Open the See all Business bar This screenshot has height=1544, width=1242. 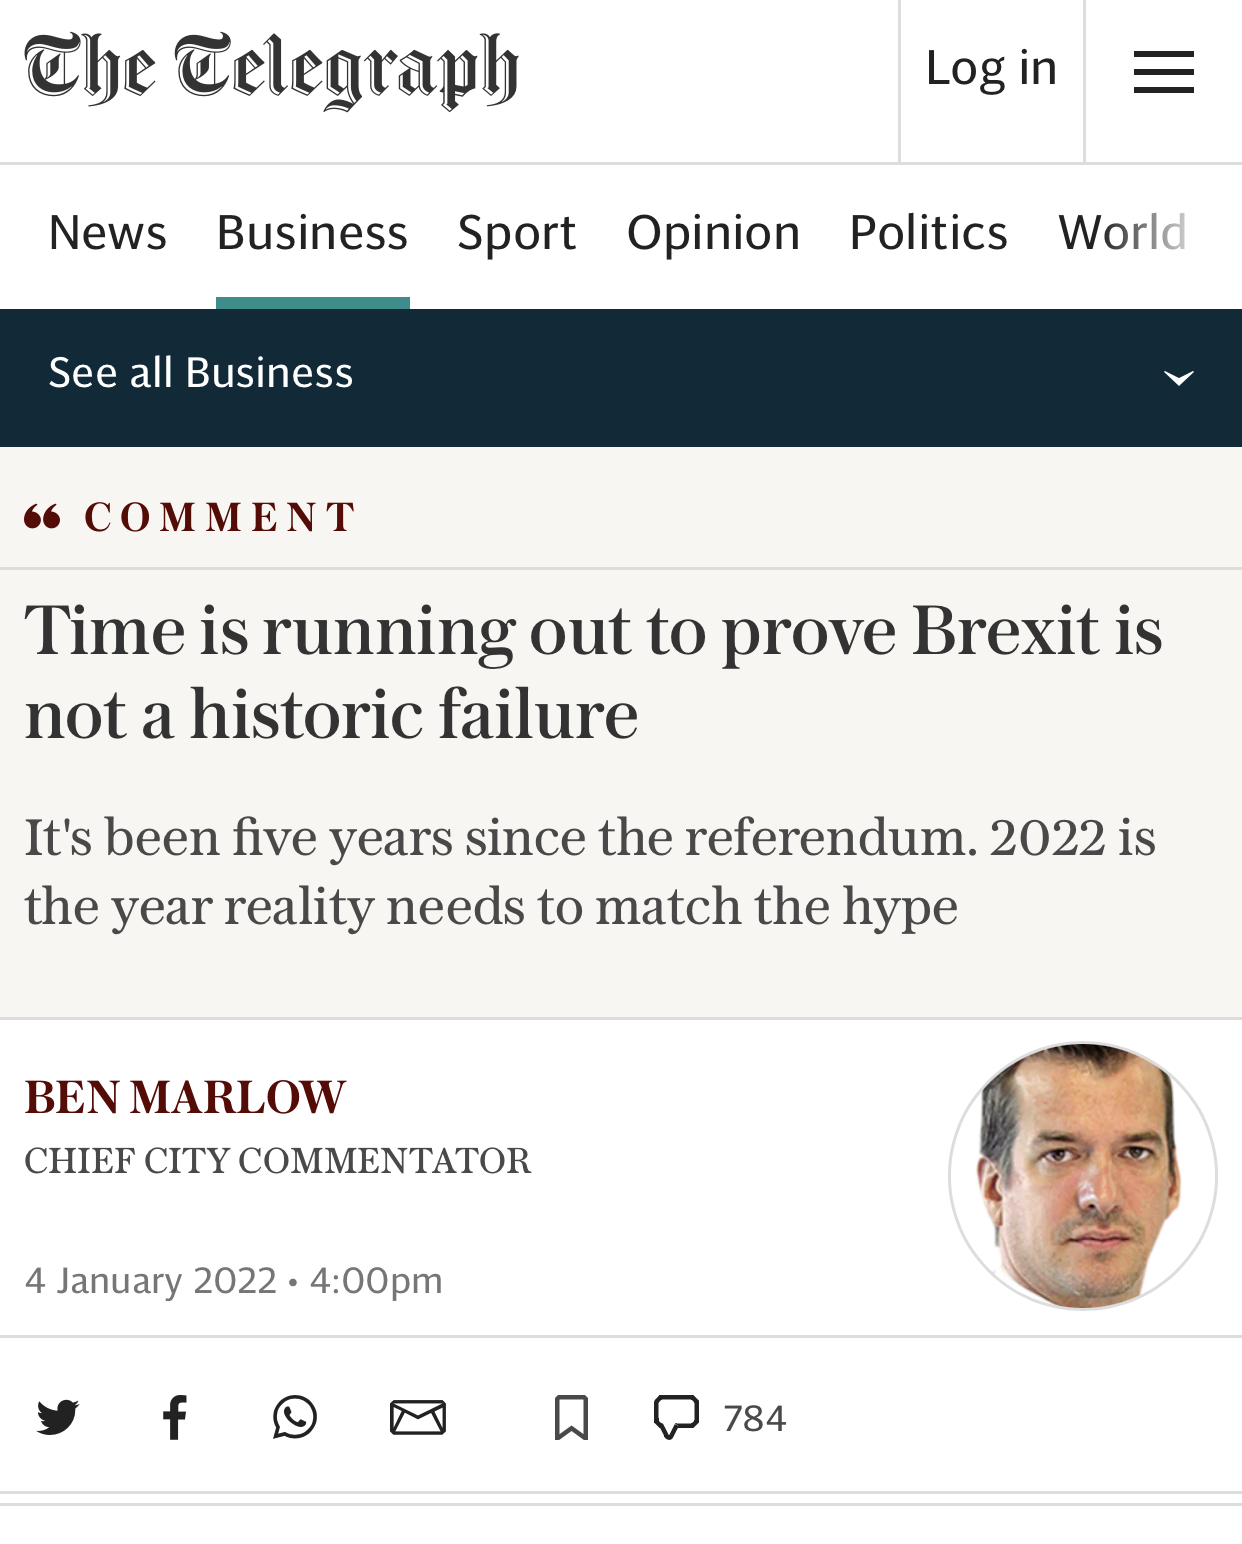coord(201,373)
